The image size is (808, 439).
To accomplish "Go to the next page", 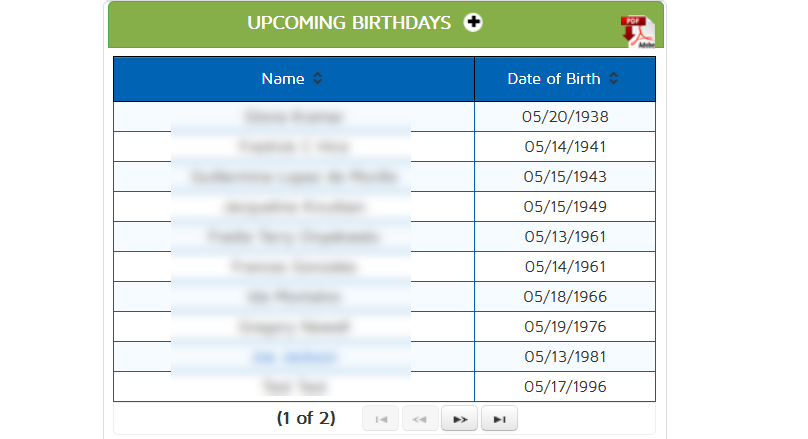I will [x=459, y=419].
